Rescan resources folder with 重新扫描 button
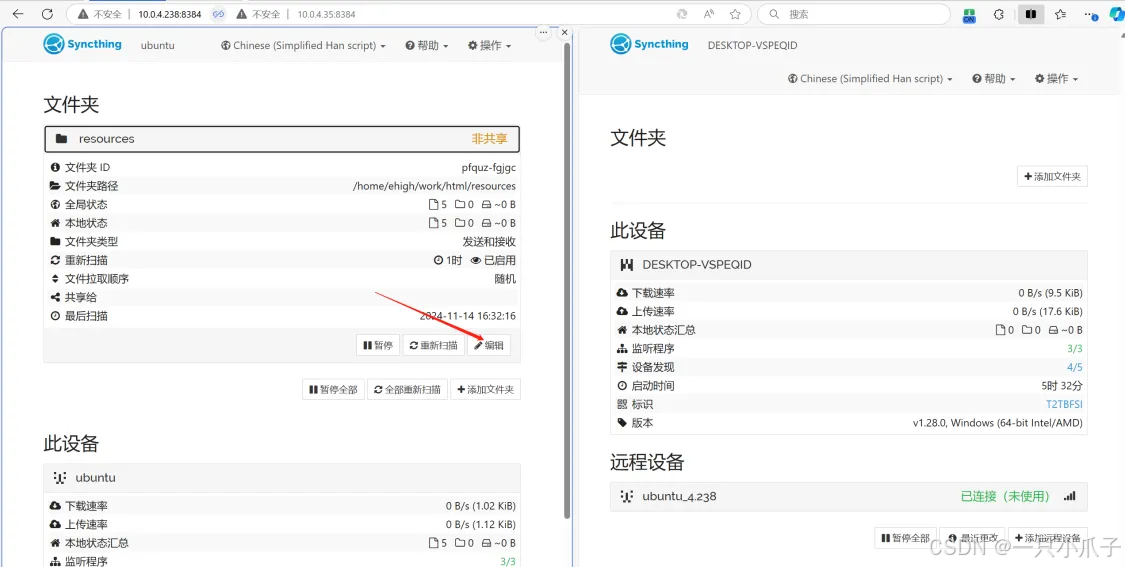Image resolution: width=1125 pixels, height=567 pixels. click(x=433, y=345)
